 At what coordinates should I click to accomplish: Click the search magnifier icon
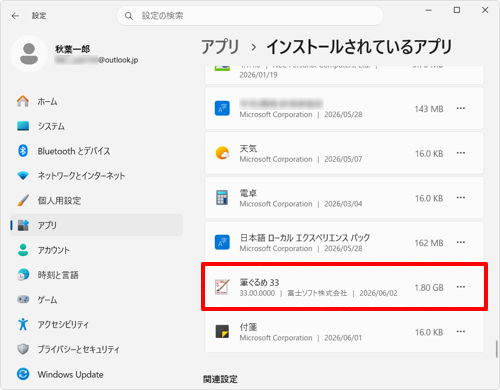point(129,16)
